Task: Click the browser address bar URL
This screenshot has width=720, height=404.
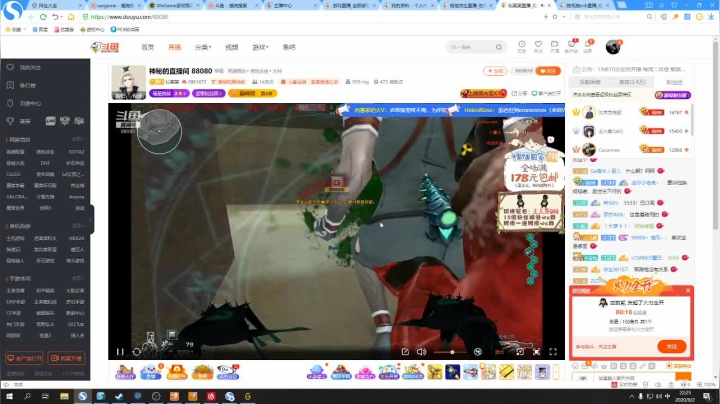Action: (x=129, y=17)
